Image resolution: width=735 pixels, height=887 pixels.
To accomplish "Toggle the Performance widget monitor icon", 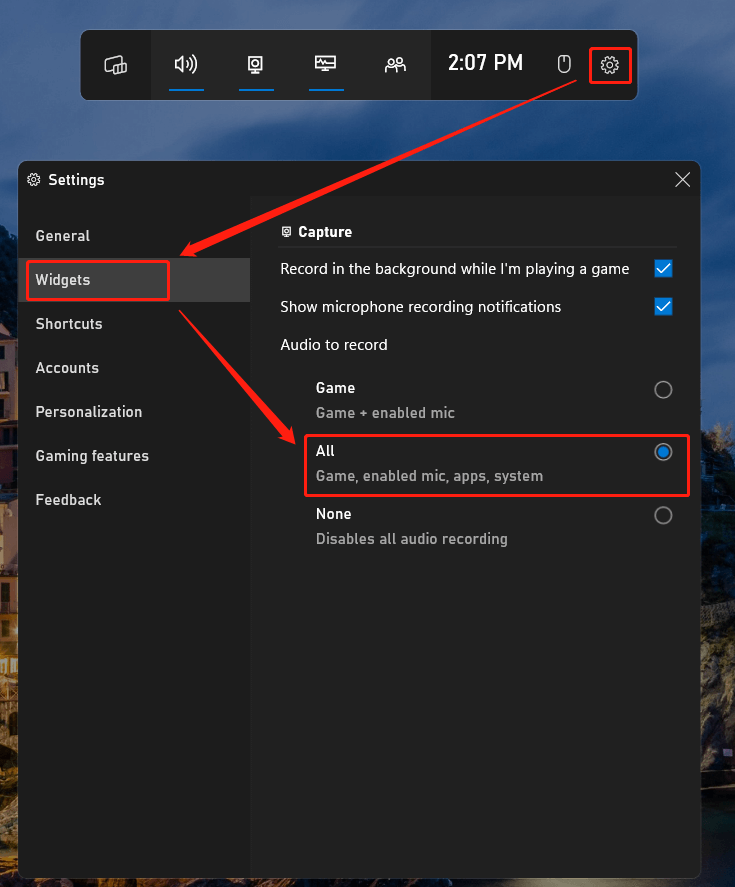I will (x=325, y=63).
